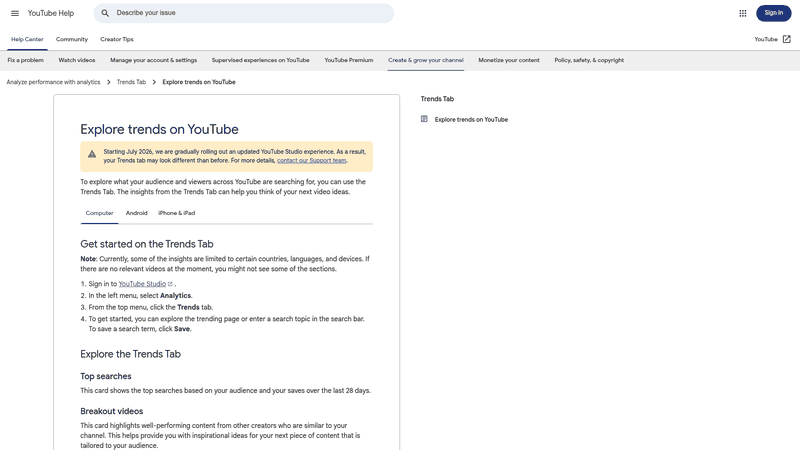This screenshot has width=800, height=450.
Task: Select the Help Center tab
Action: point(28,39)
